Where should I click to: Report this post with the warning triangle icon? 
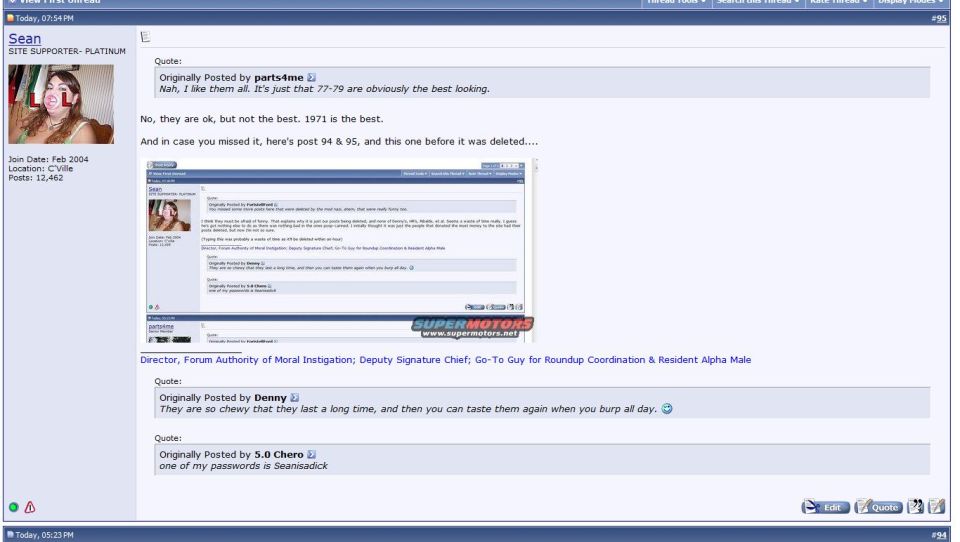[29, 507]
